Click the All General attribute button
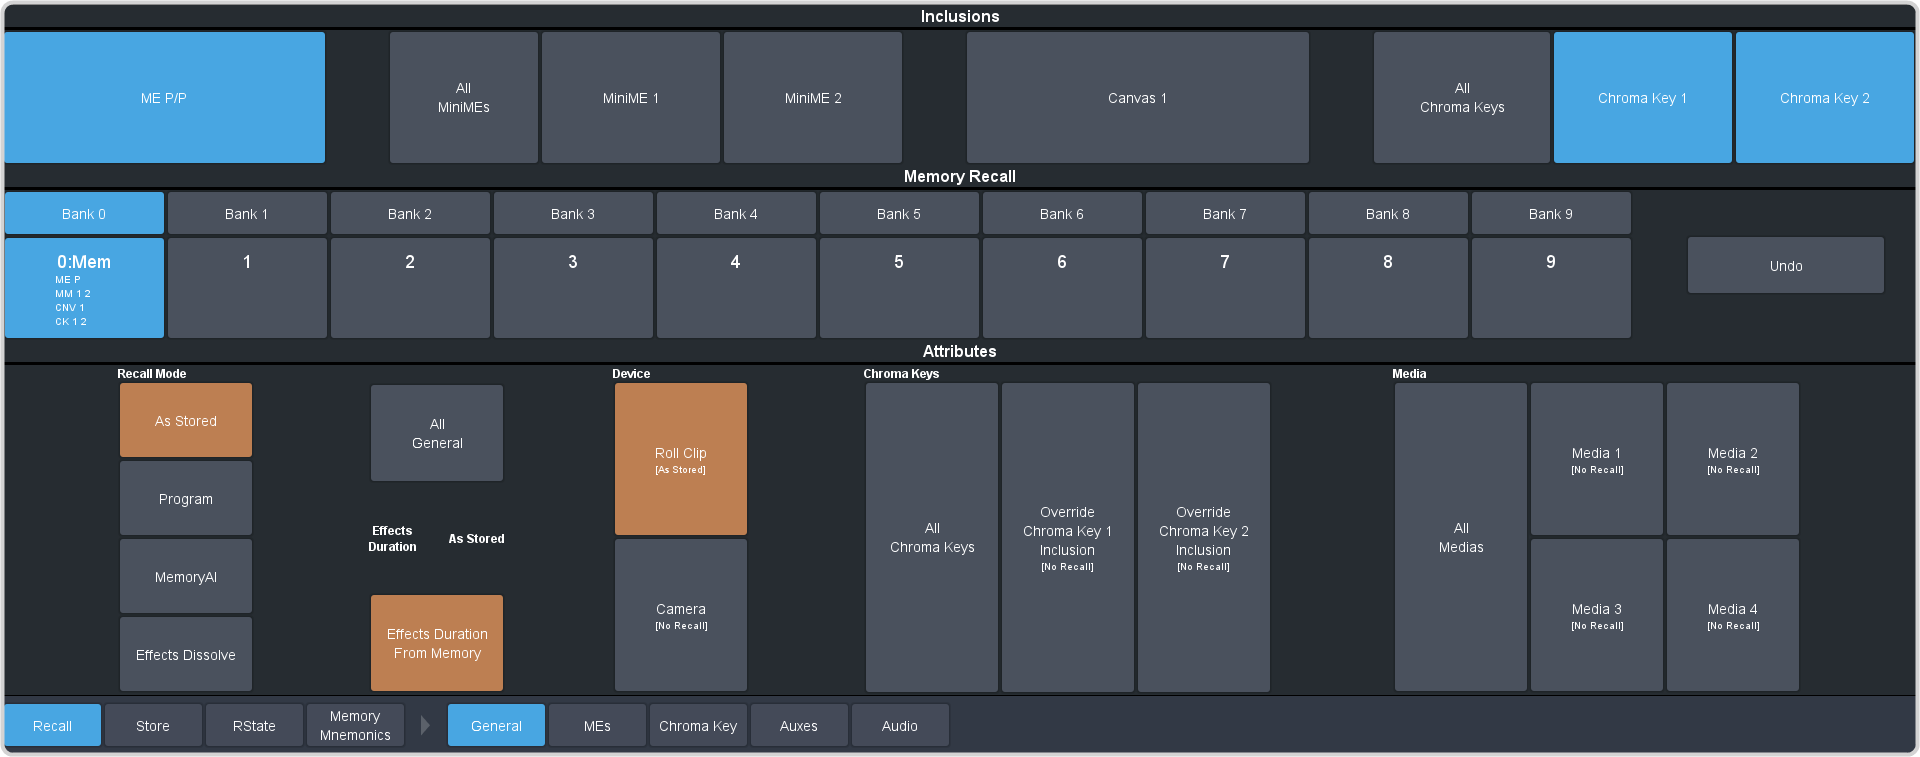 pos(437,433)
